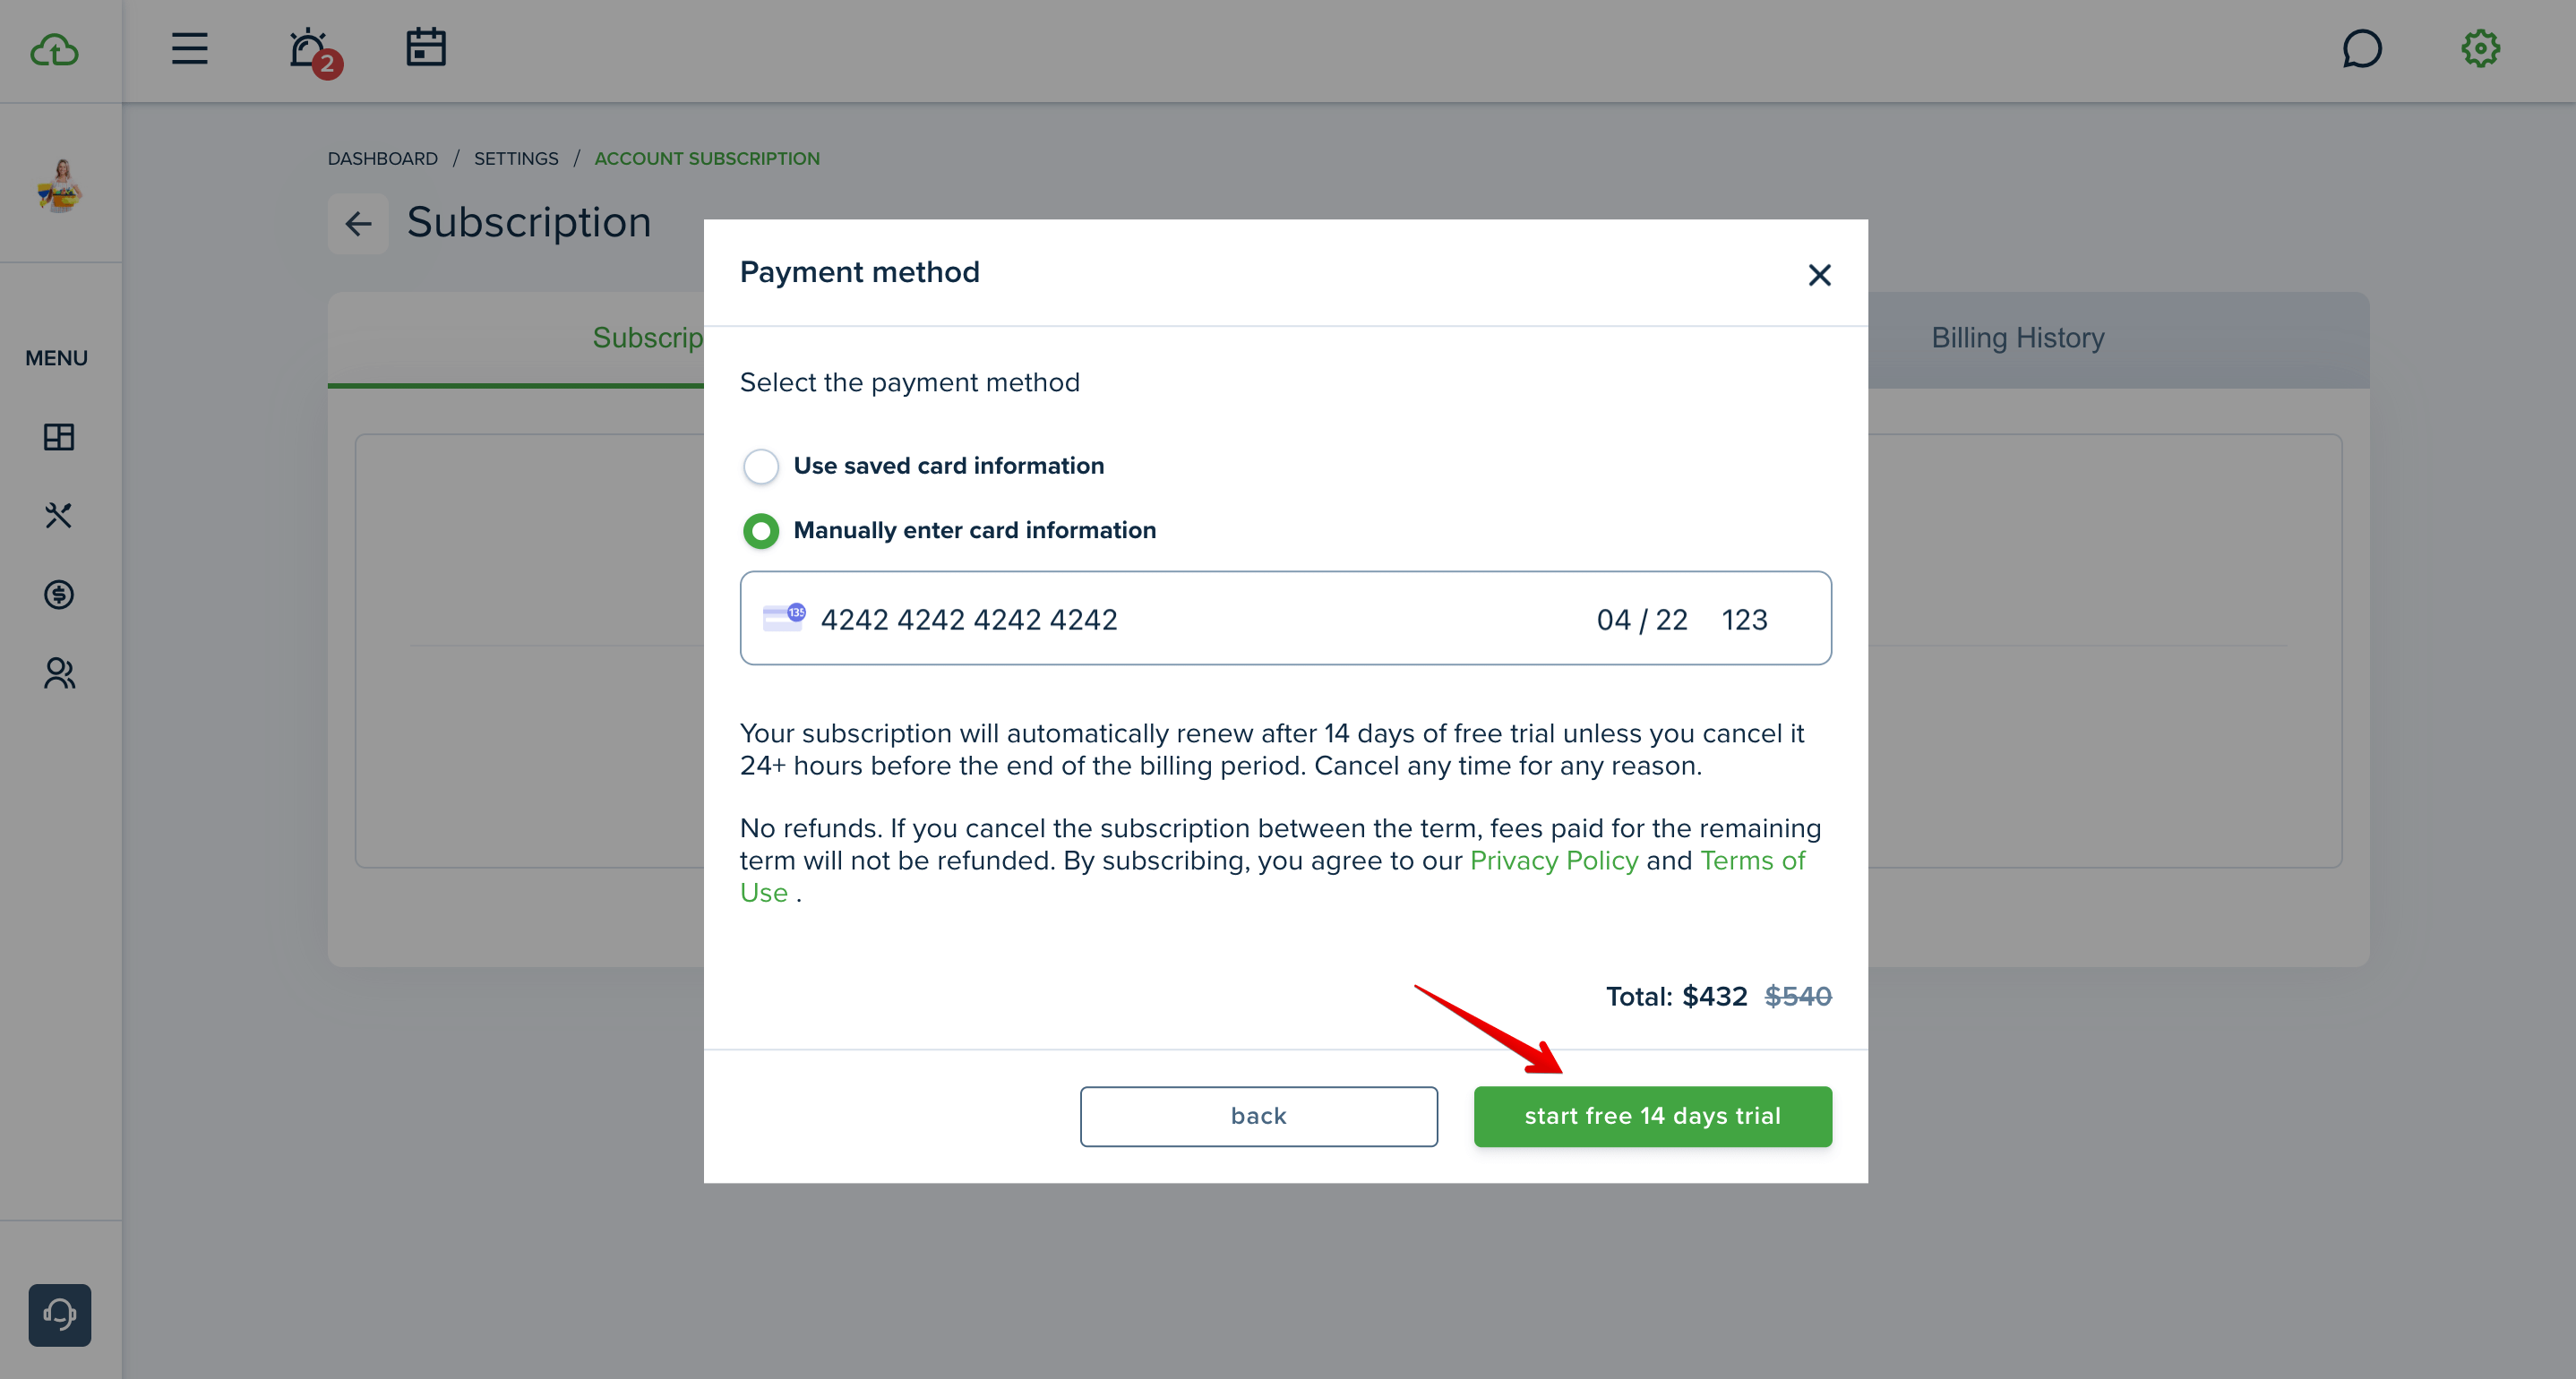The image size is (2576, 1379).
Task: Select Use saved card information
Action: click(761, 466)
